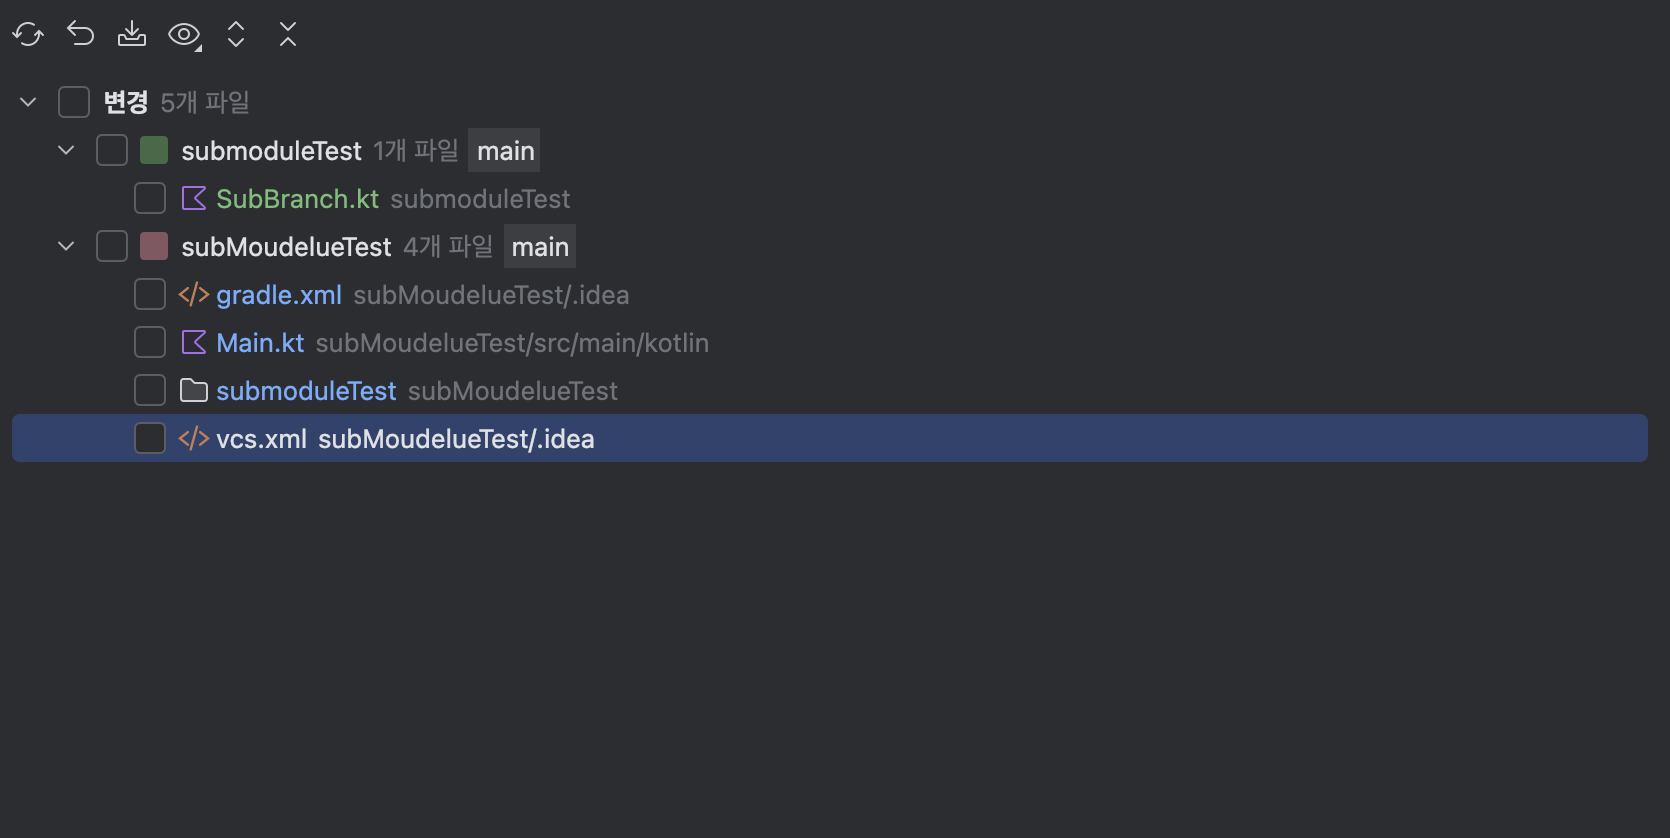Click the main branch label next to submoduleTest

504,150
